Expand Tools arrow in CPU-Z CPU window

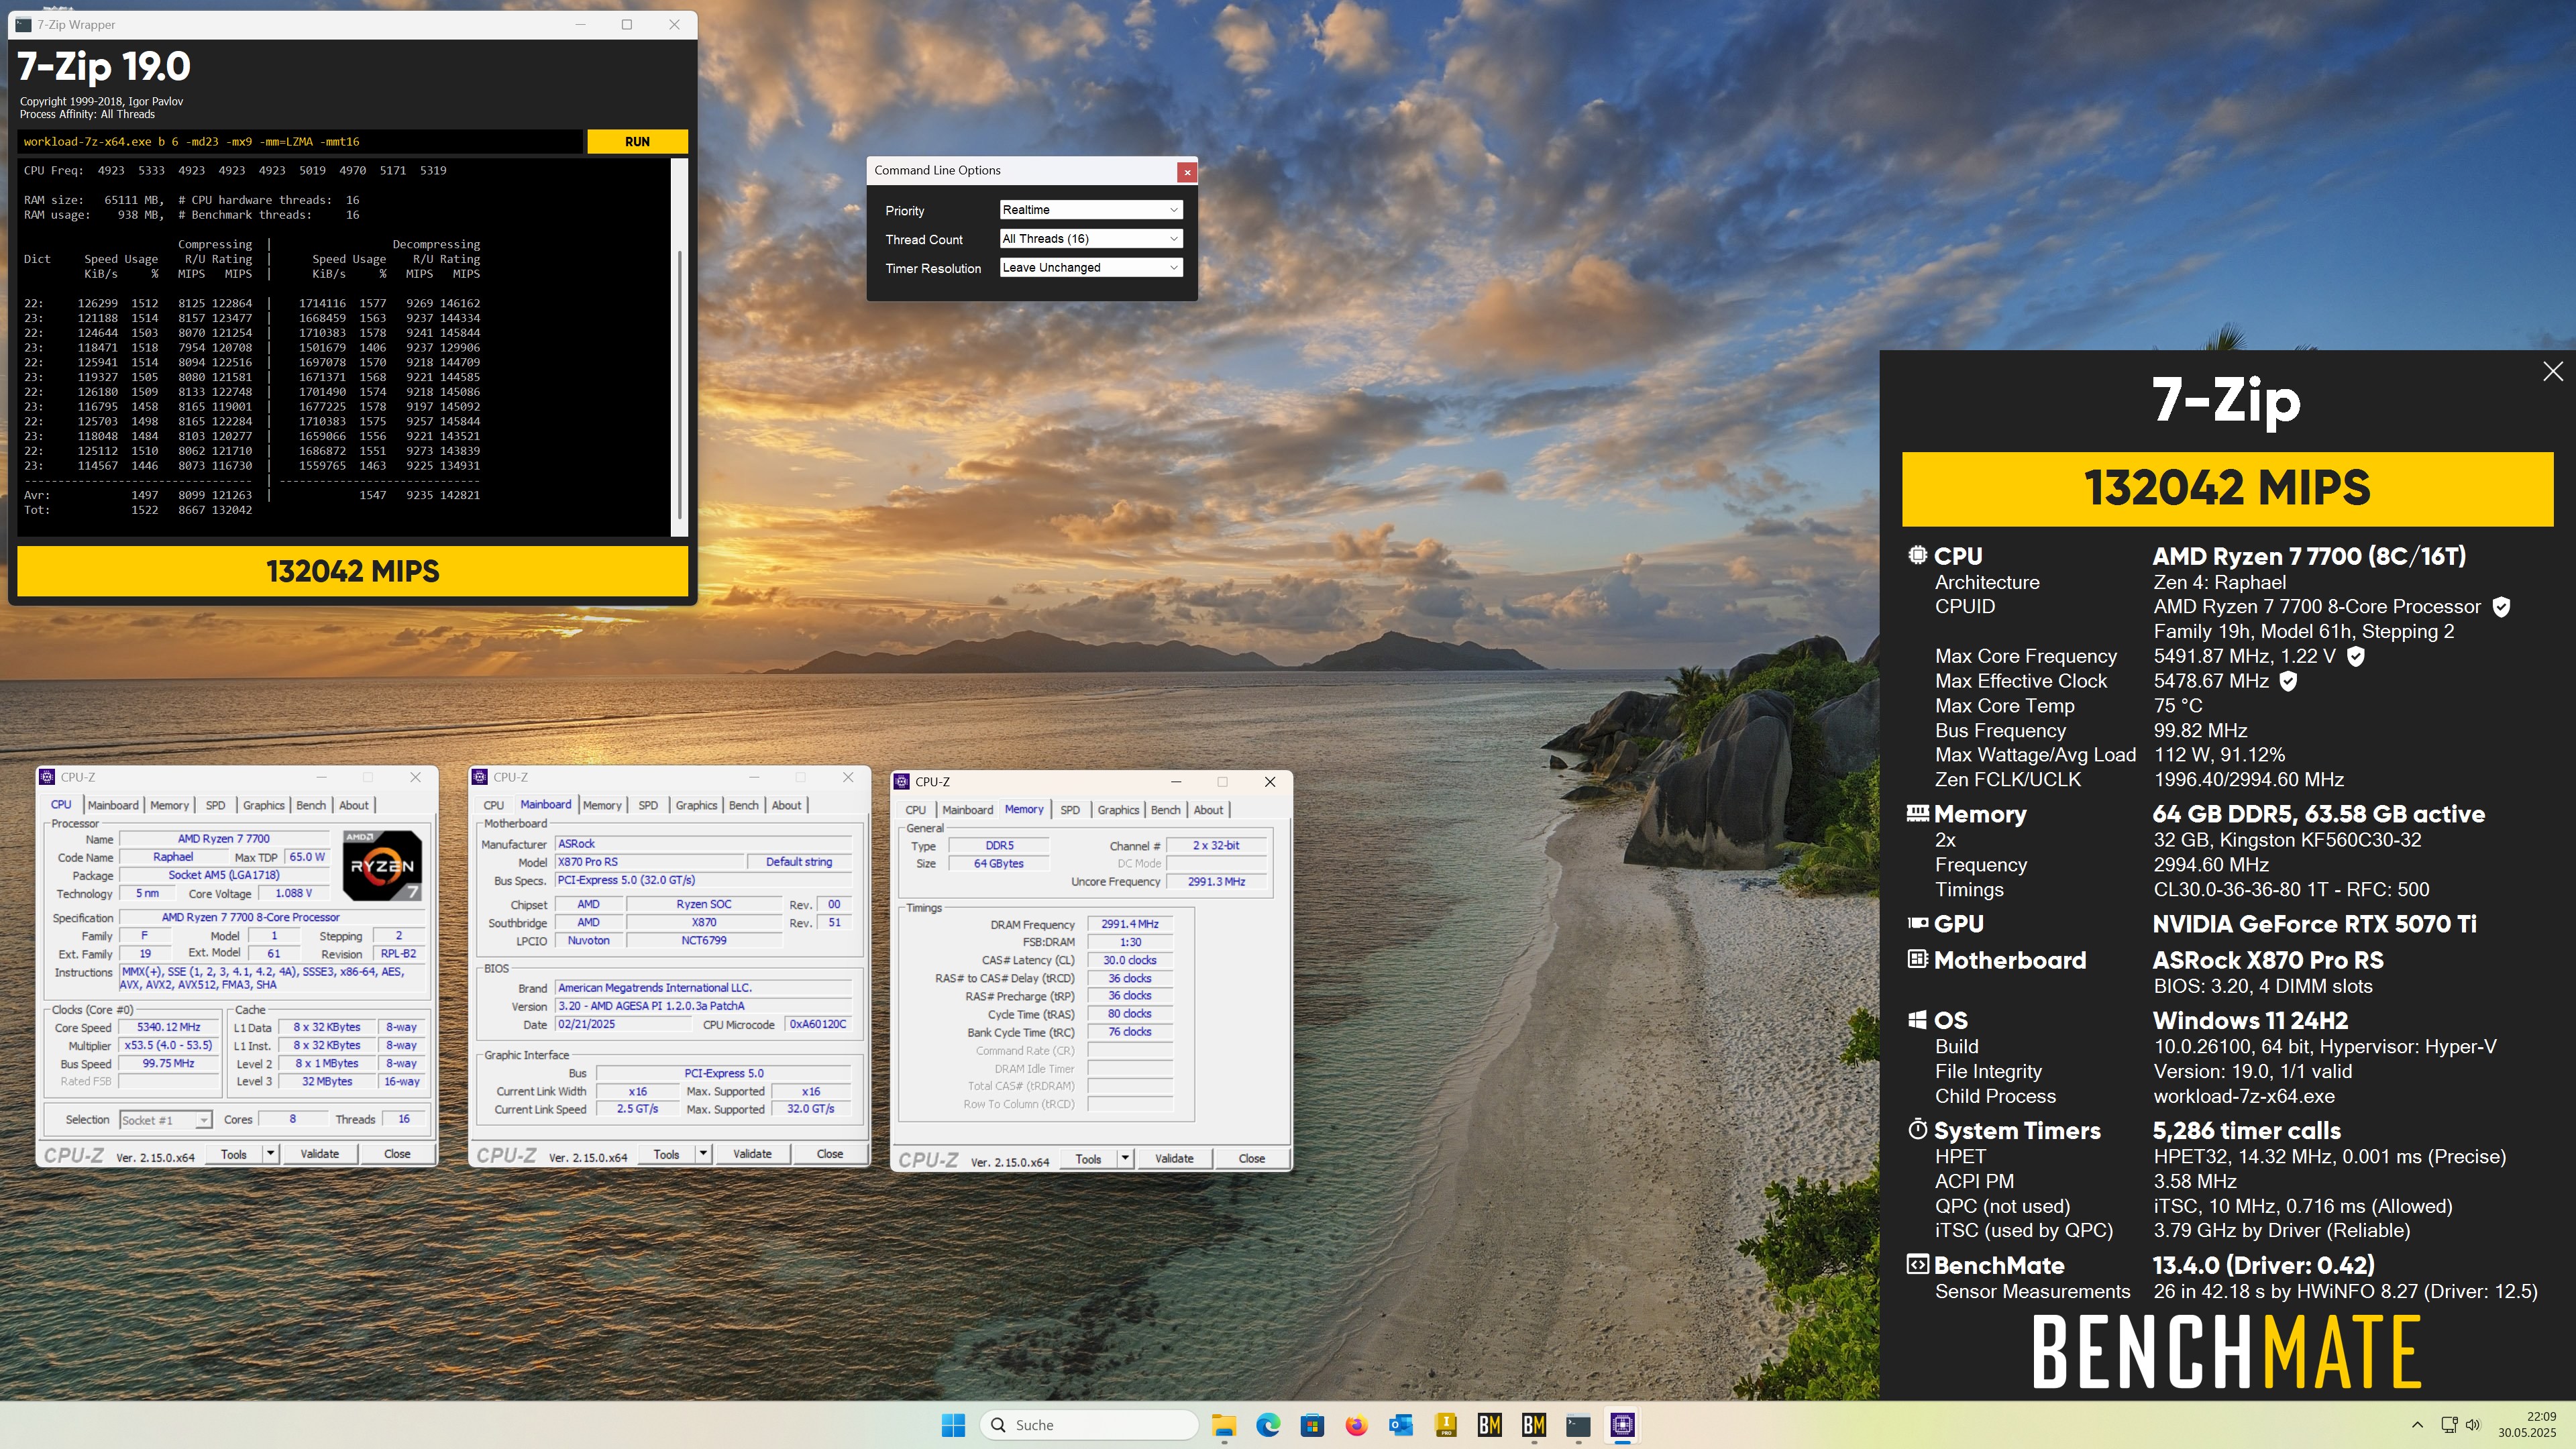point(270,1154)
